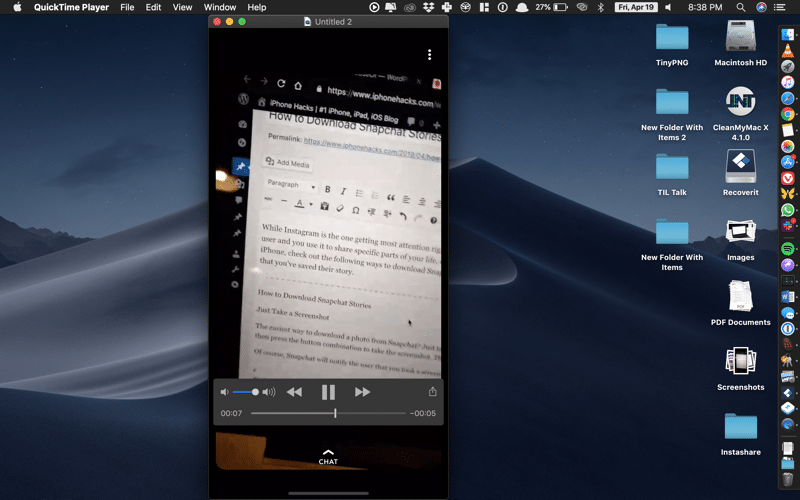Pause the video playback
The height and width of the screenshot is (500, 800).
pyautogui.click(x=328, y=392)
